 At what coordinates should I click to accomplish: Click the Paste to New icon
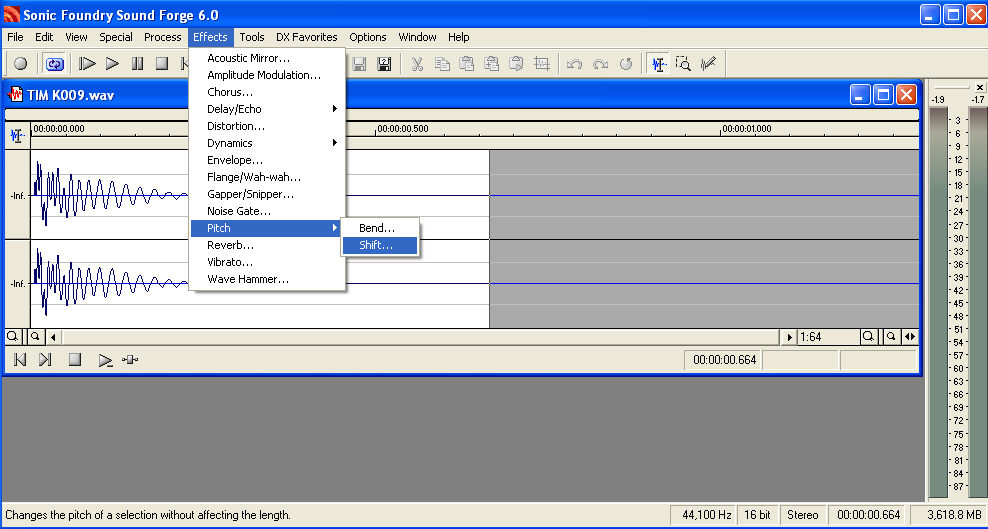coord(517,64)
